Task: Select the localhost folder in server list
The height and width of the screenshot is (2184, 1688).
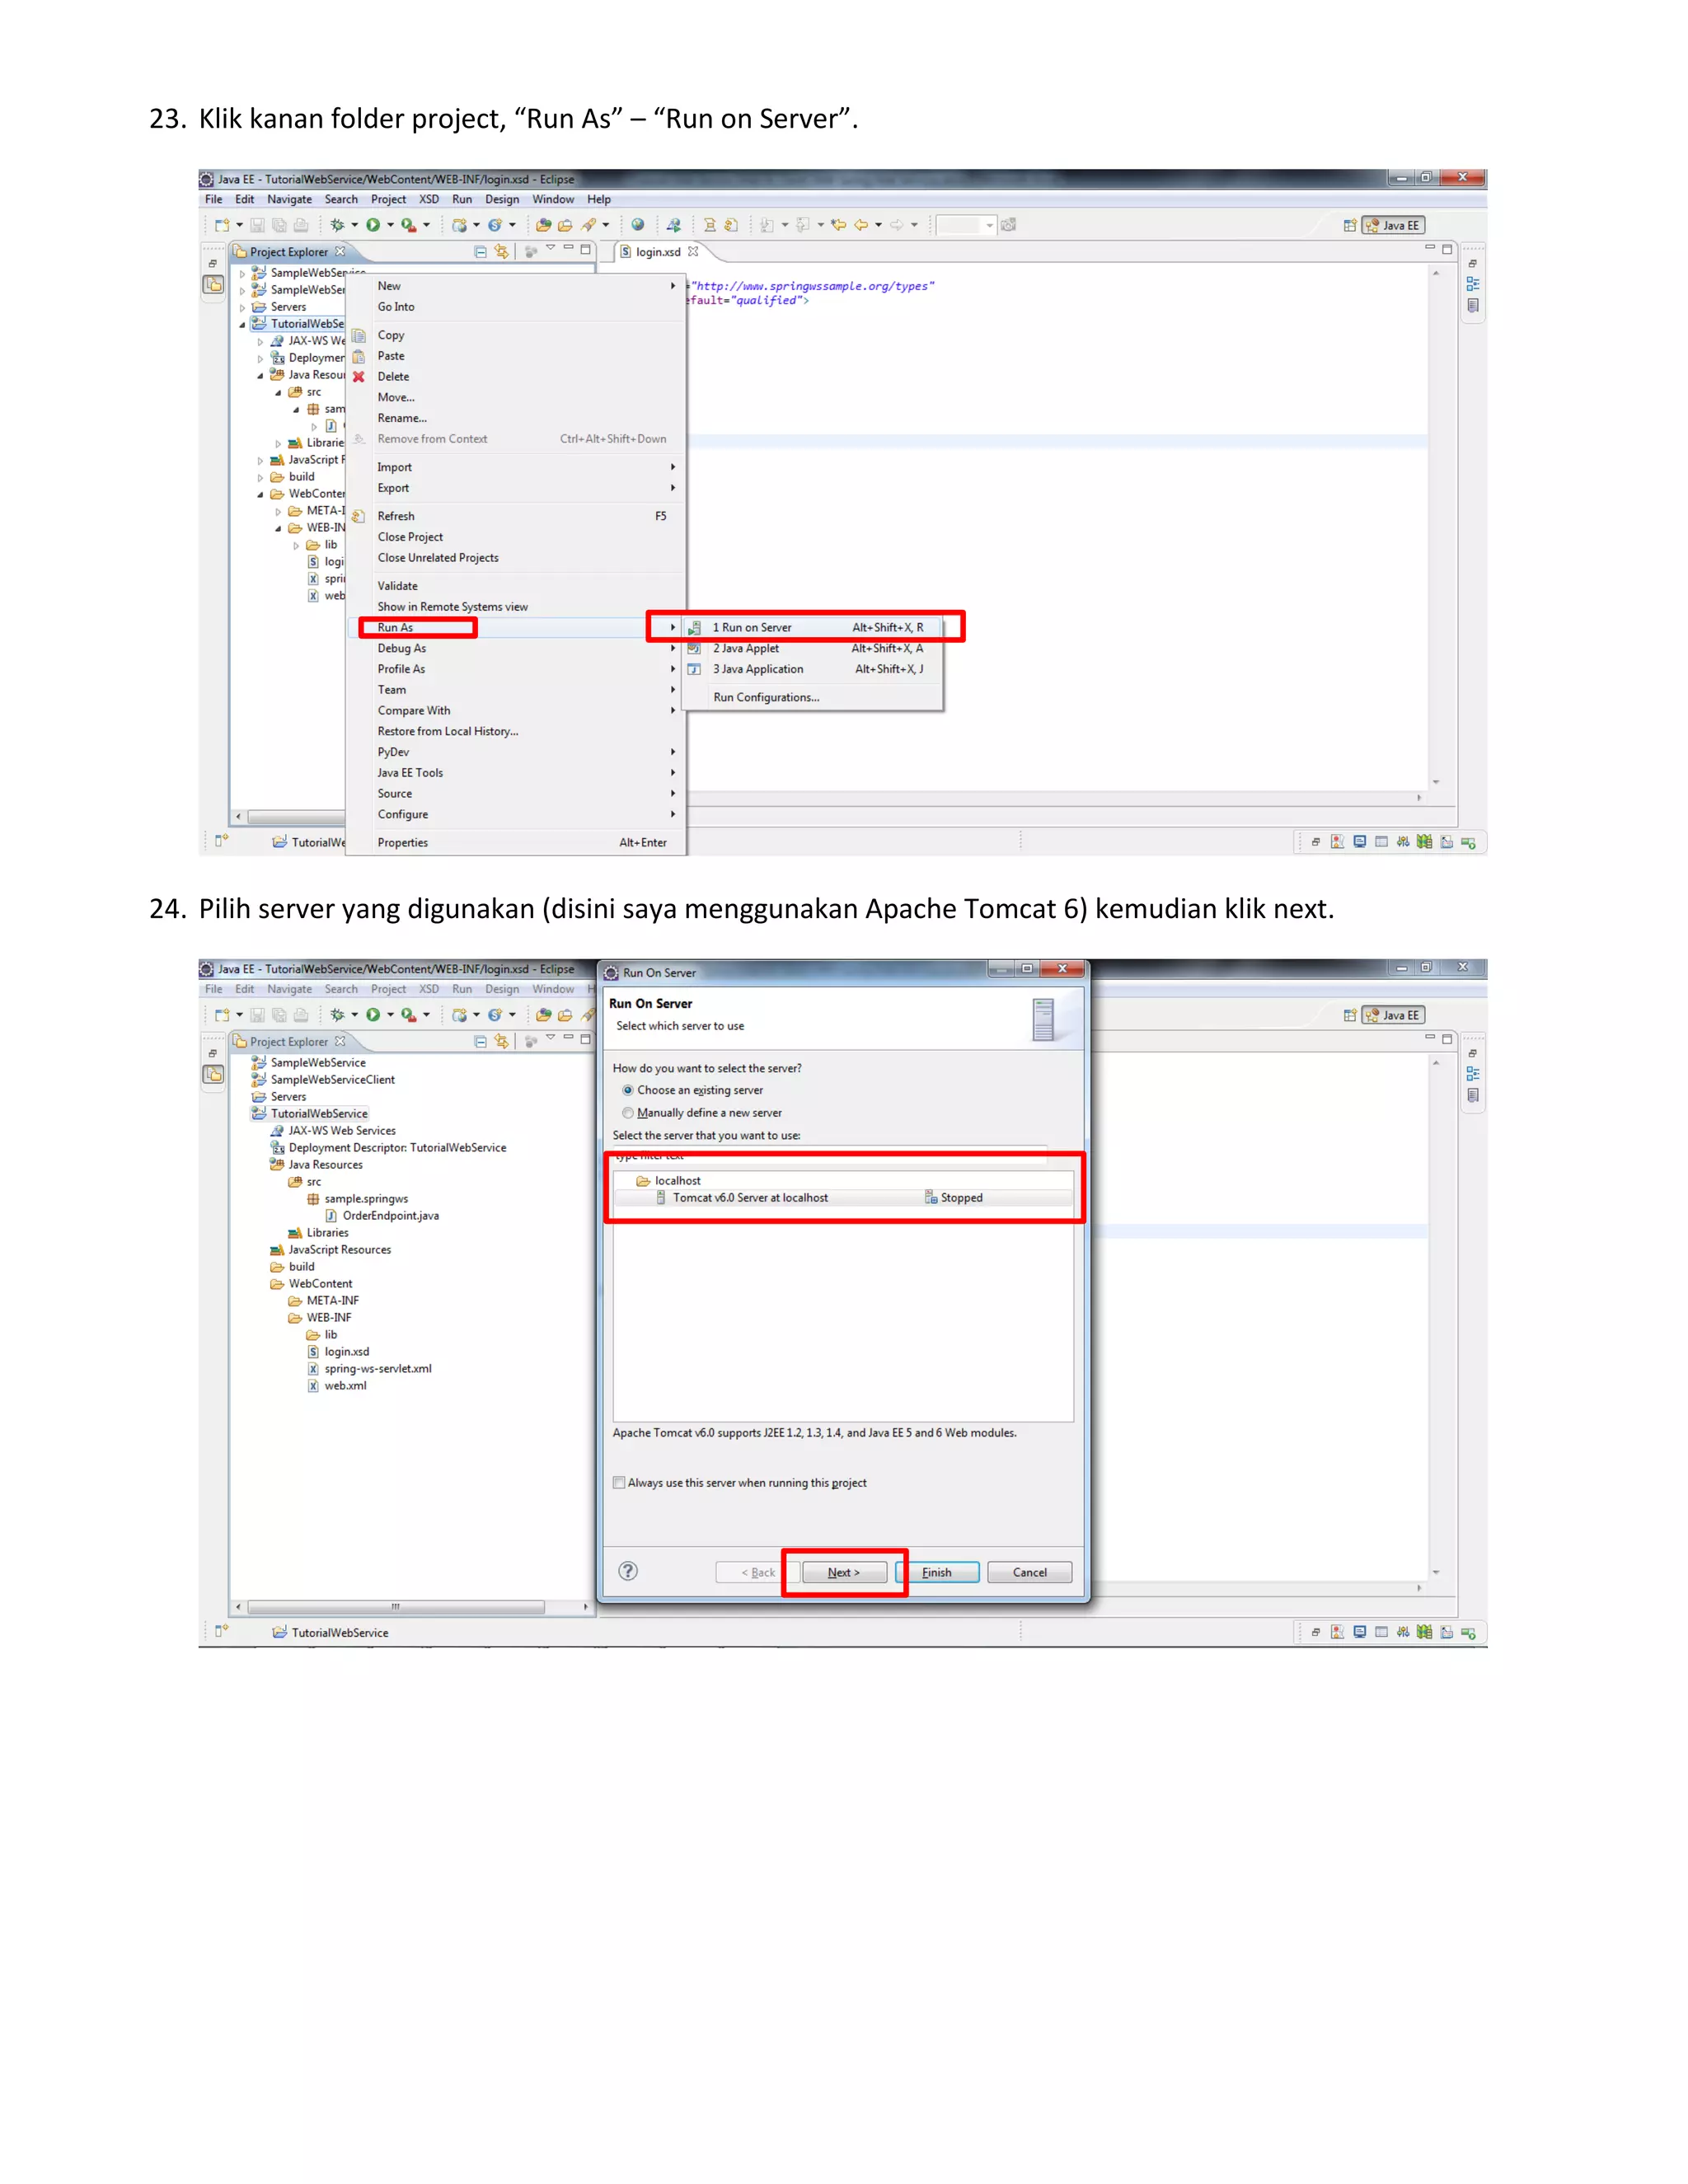Action: tap(668, 1181)
